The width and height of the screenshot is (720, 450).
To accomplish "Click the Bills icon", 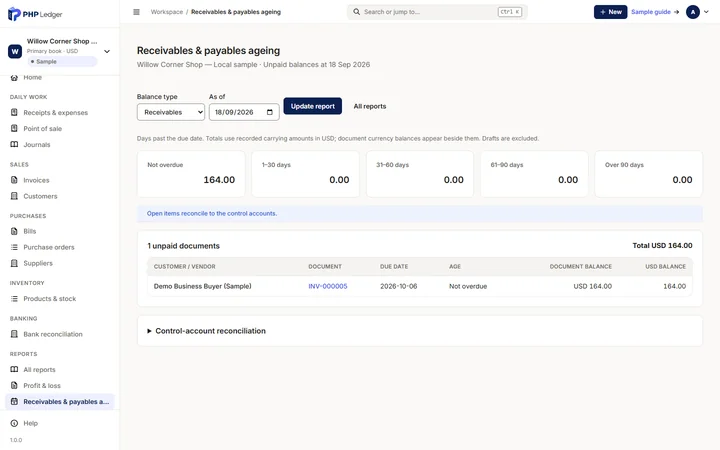I will pos(14,231).
